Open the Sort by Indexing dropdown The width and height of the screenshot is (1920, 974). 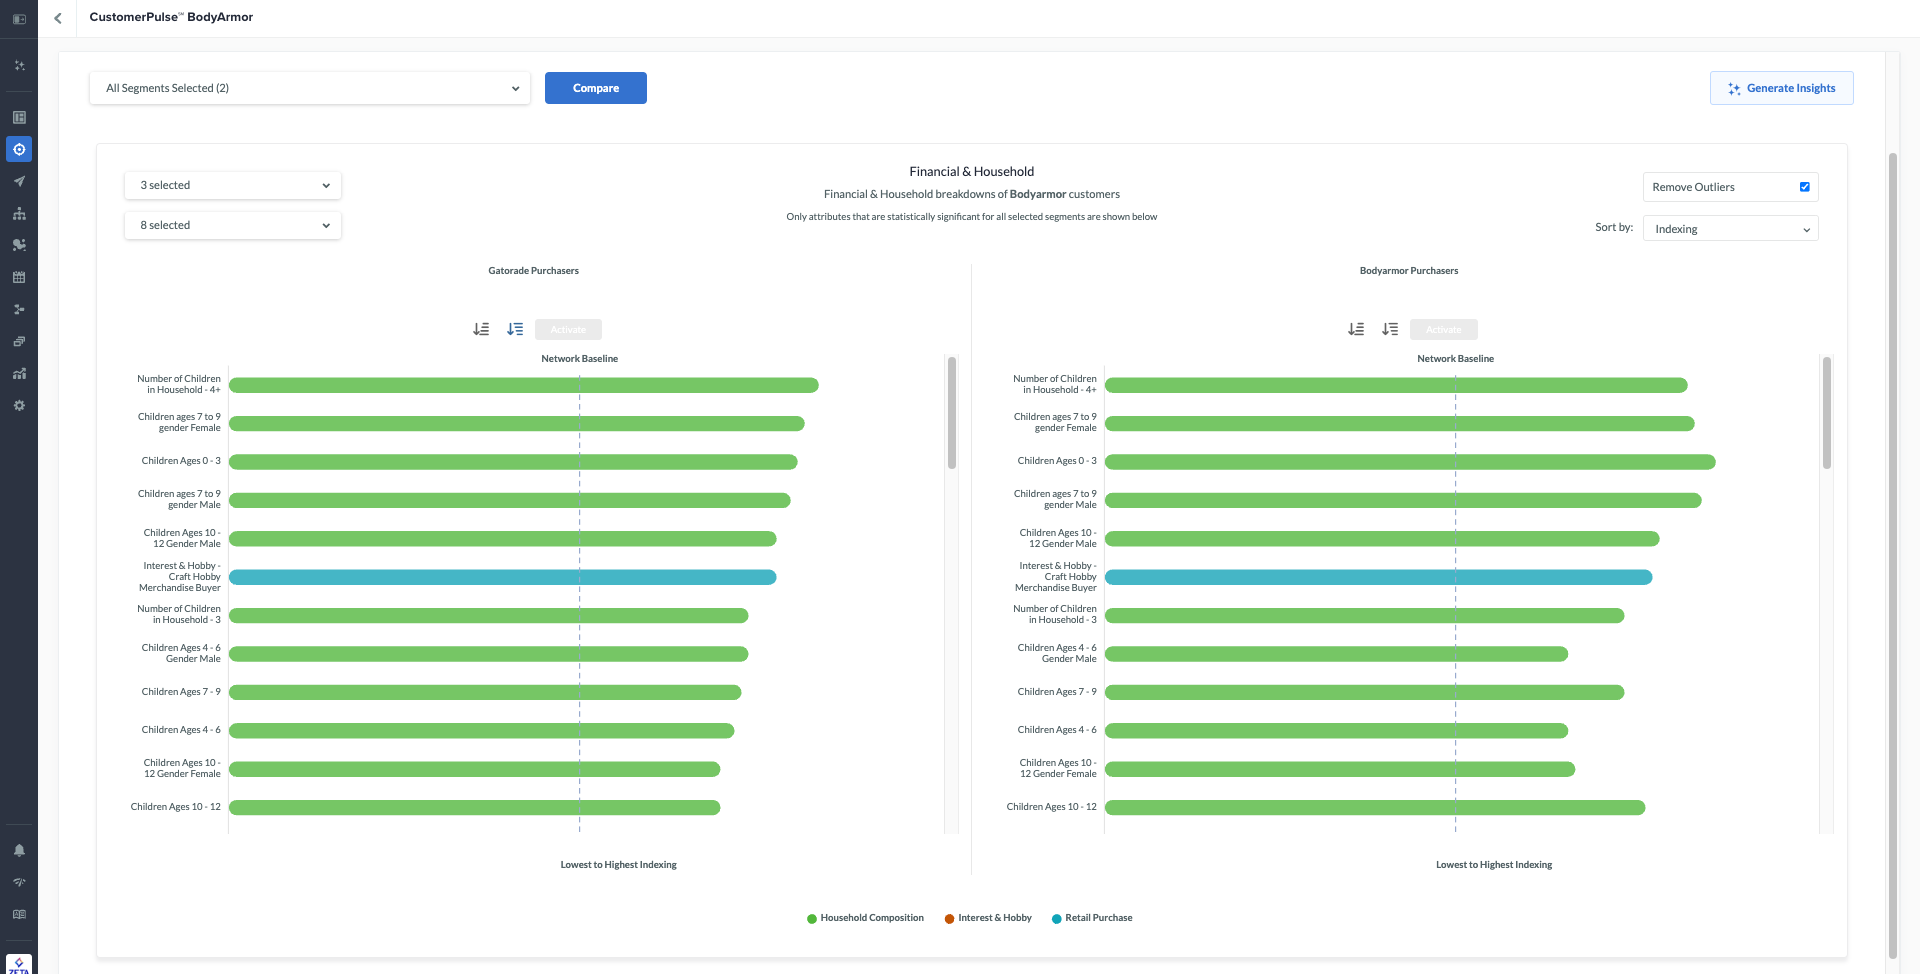[x=1731, y=229]
